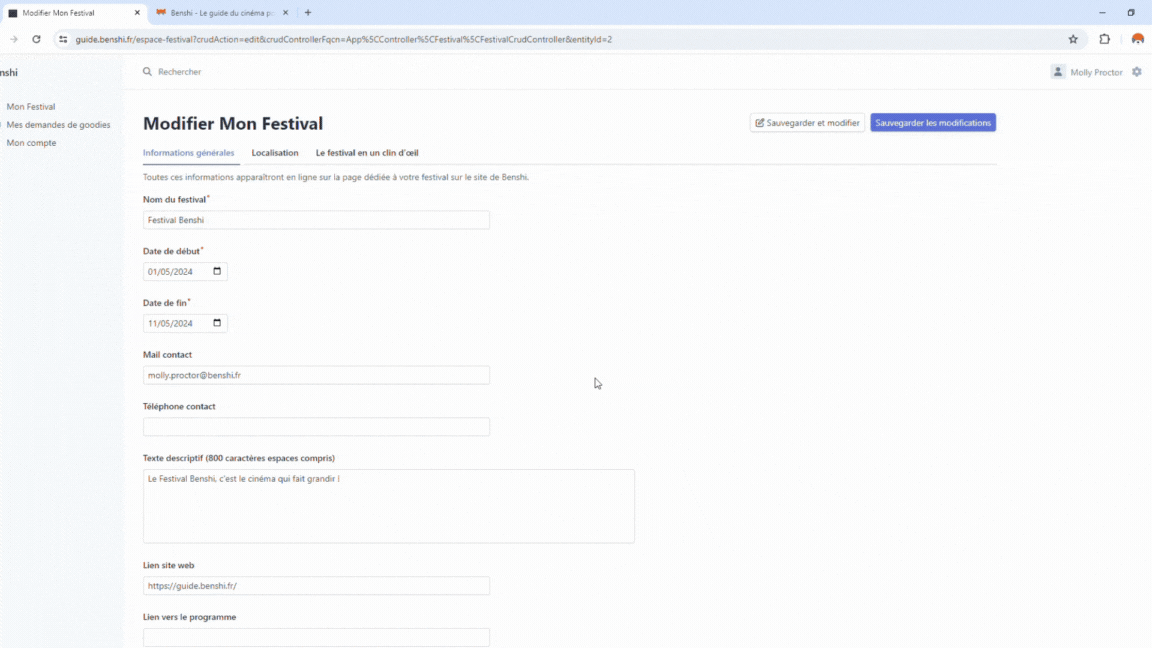Switch to the Localisation tab
Viewport: 1152px width, 648px height.
pos(275,153)
